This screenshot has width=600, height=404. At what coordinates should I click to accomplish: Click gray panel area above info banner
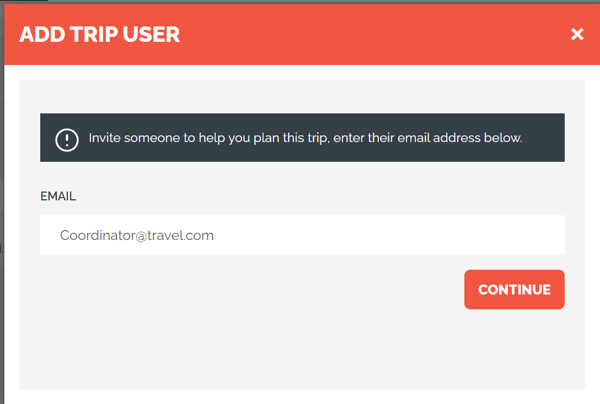tap(302, 97)
